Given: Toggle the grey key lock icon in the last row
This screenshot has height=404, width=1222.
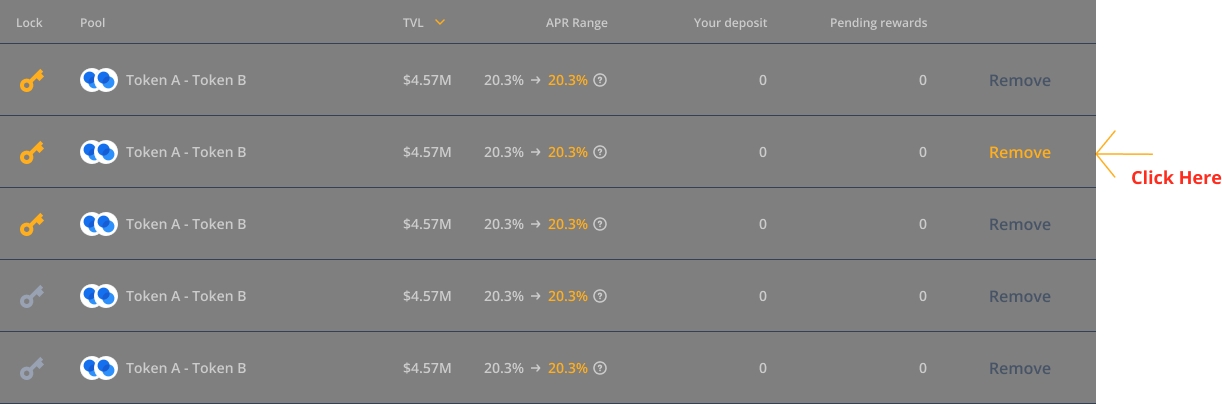Looking at the screenshot, I should click(x=32, y=369).
